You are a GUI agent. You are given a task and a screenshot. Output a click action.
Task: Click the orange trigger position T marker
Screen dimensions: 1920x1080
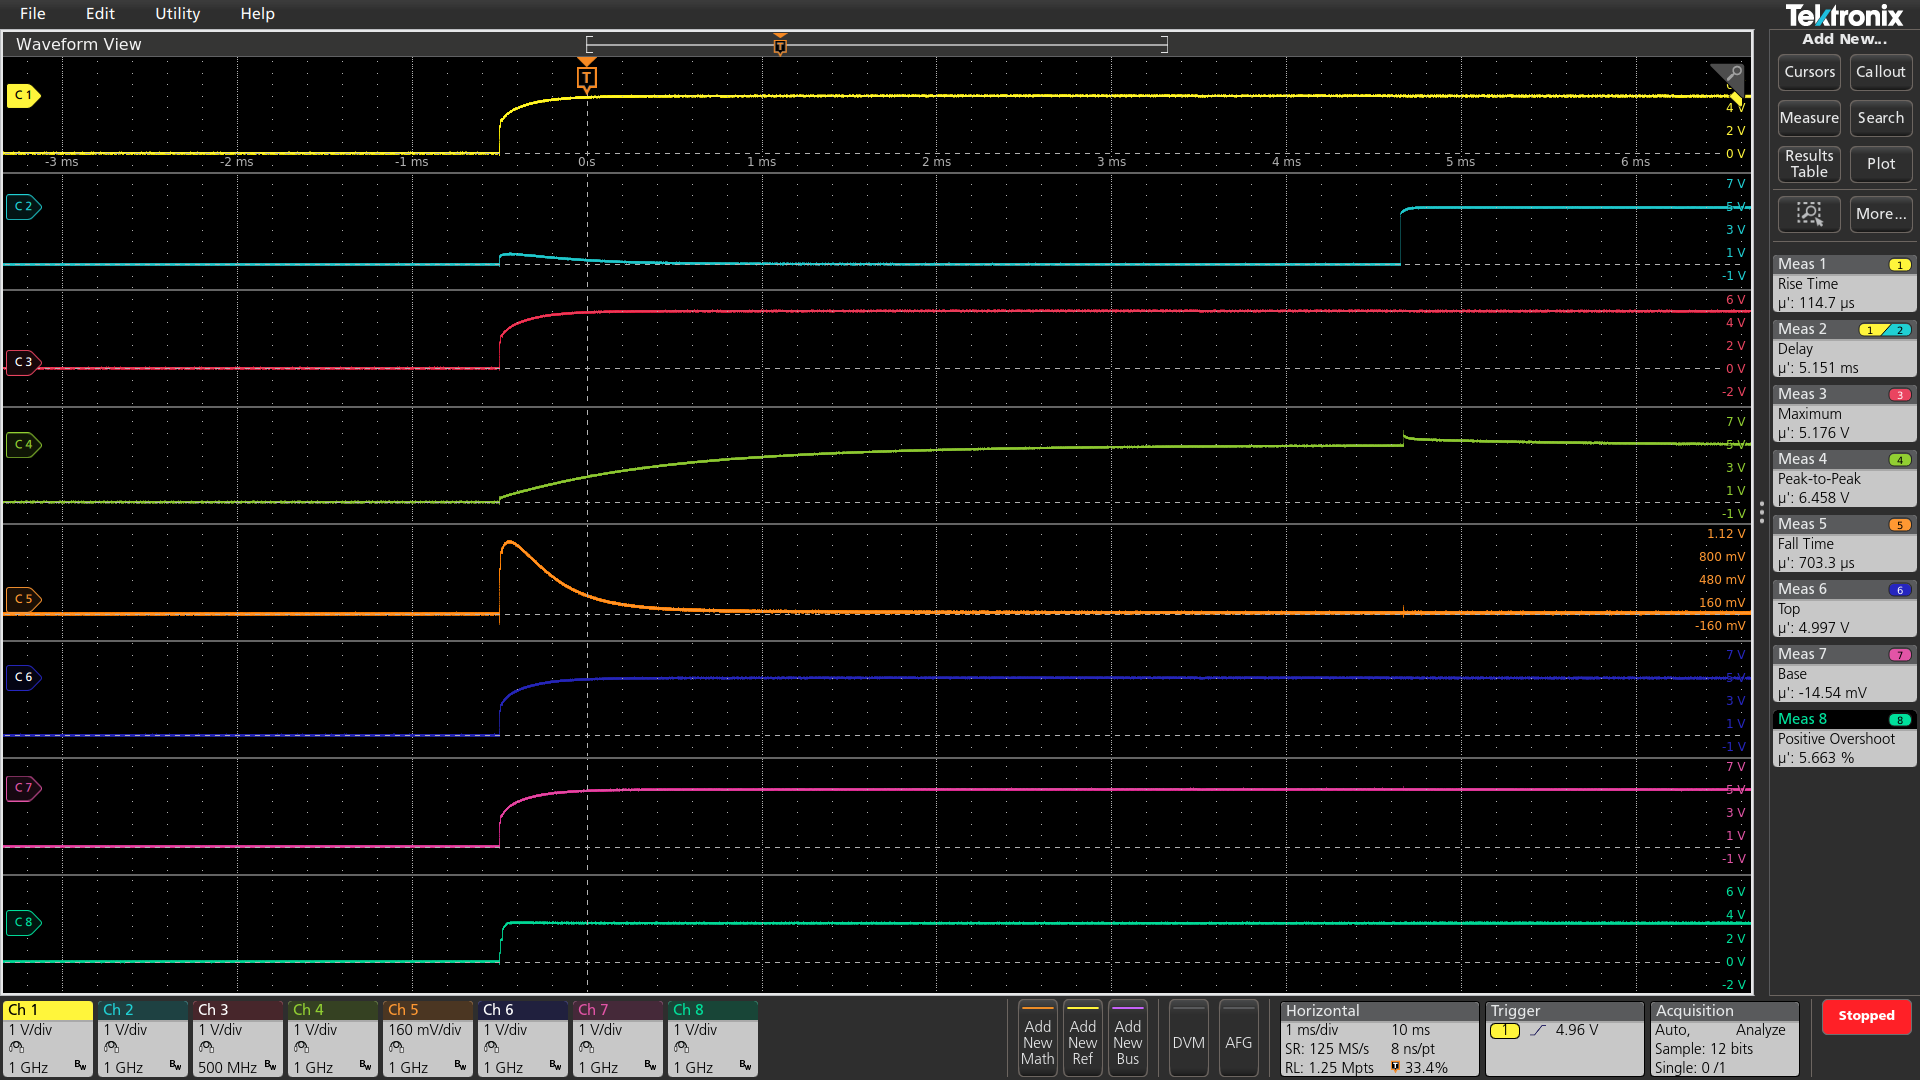click(x=587, y=78)
